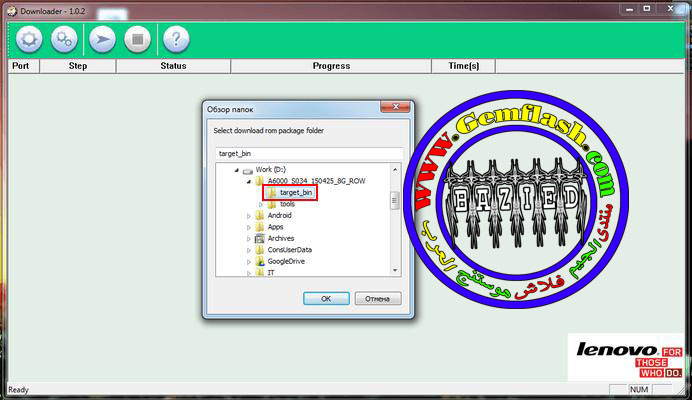Open settings with the single gear icon
The width and height of the screenshot is (692, 400).
(x=29, y=39)
